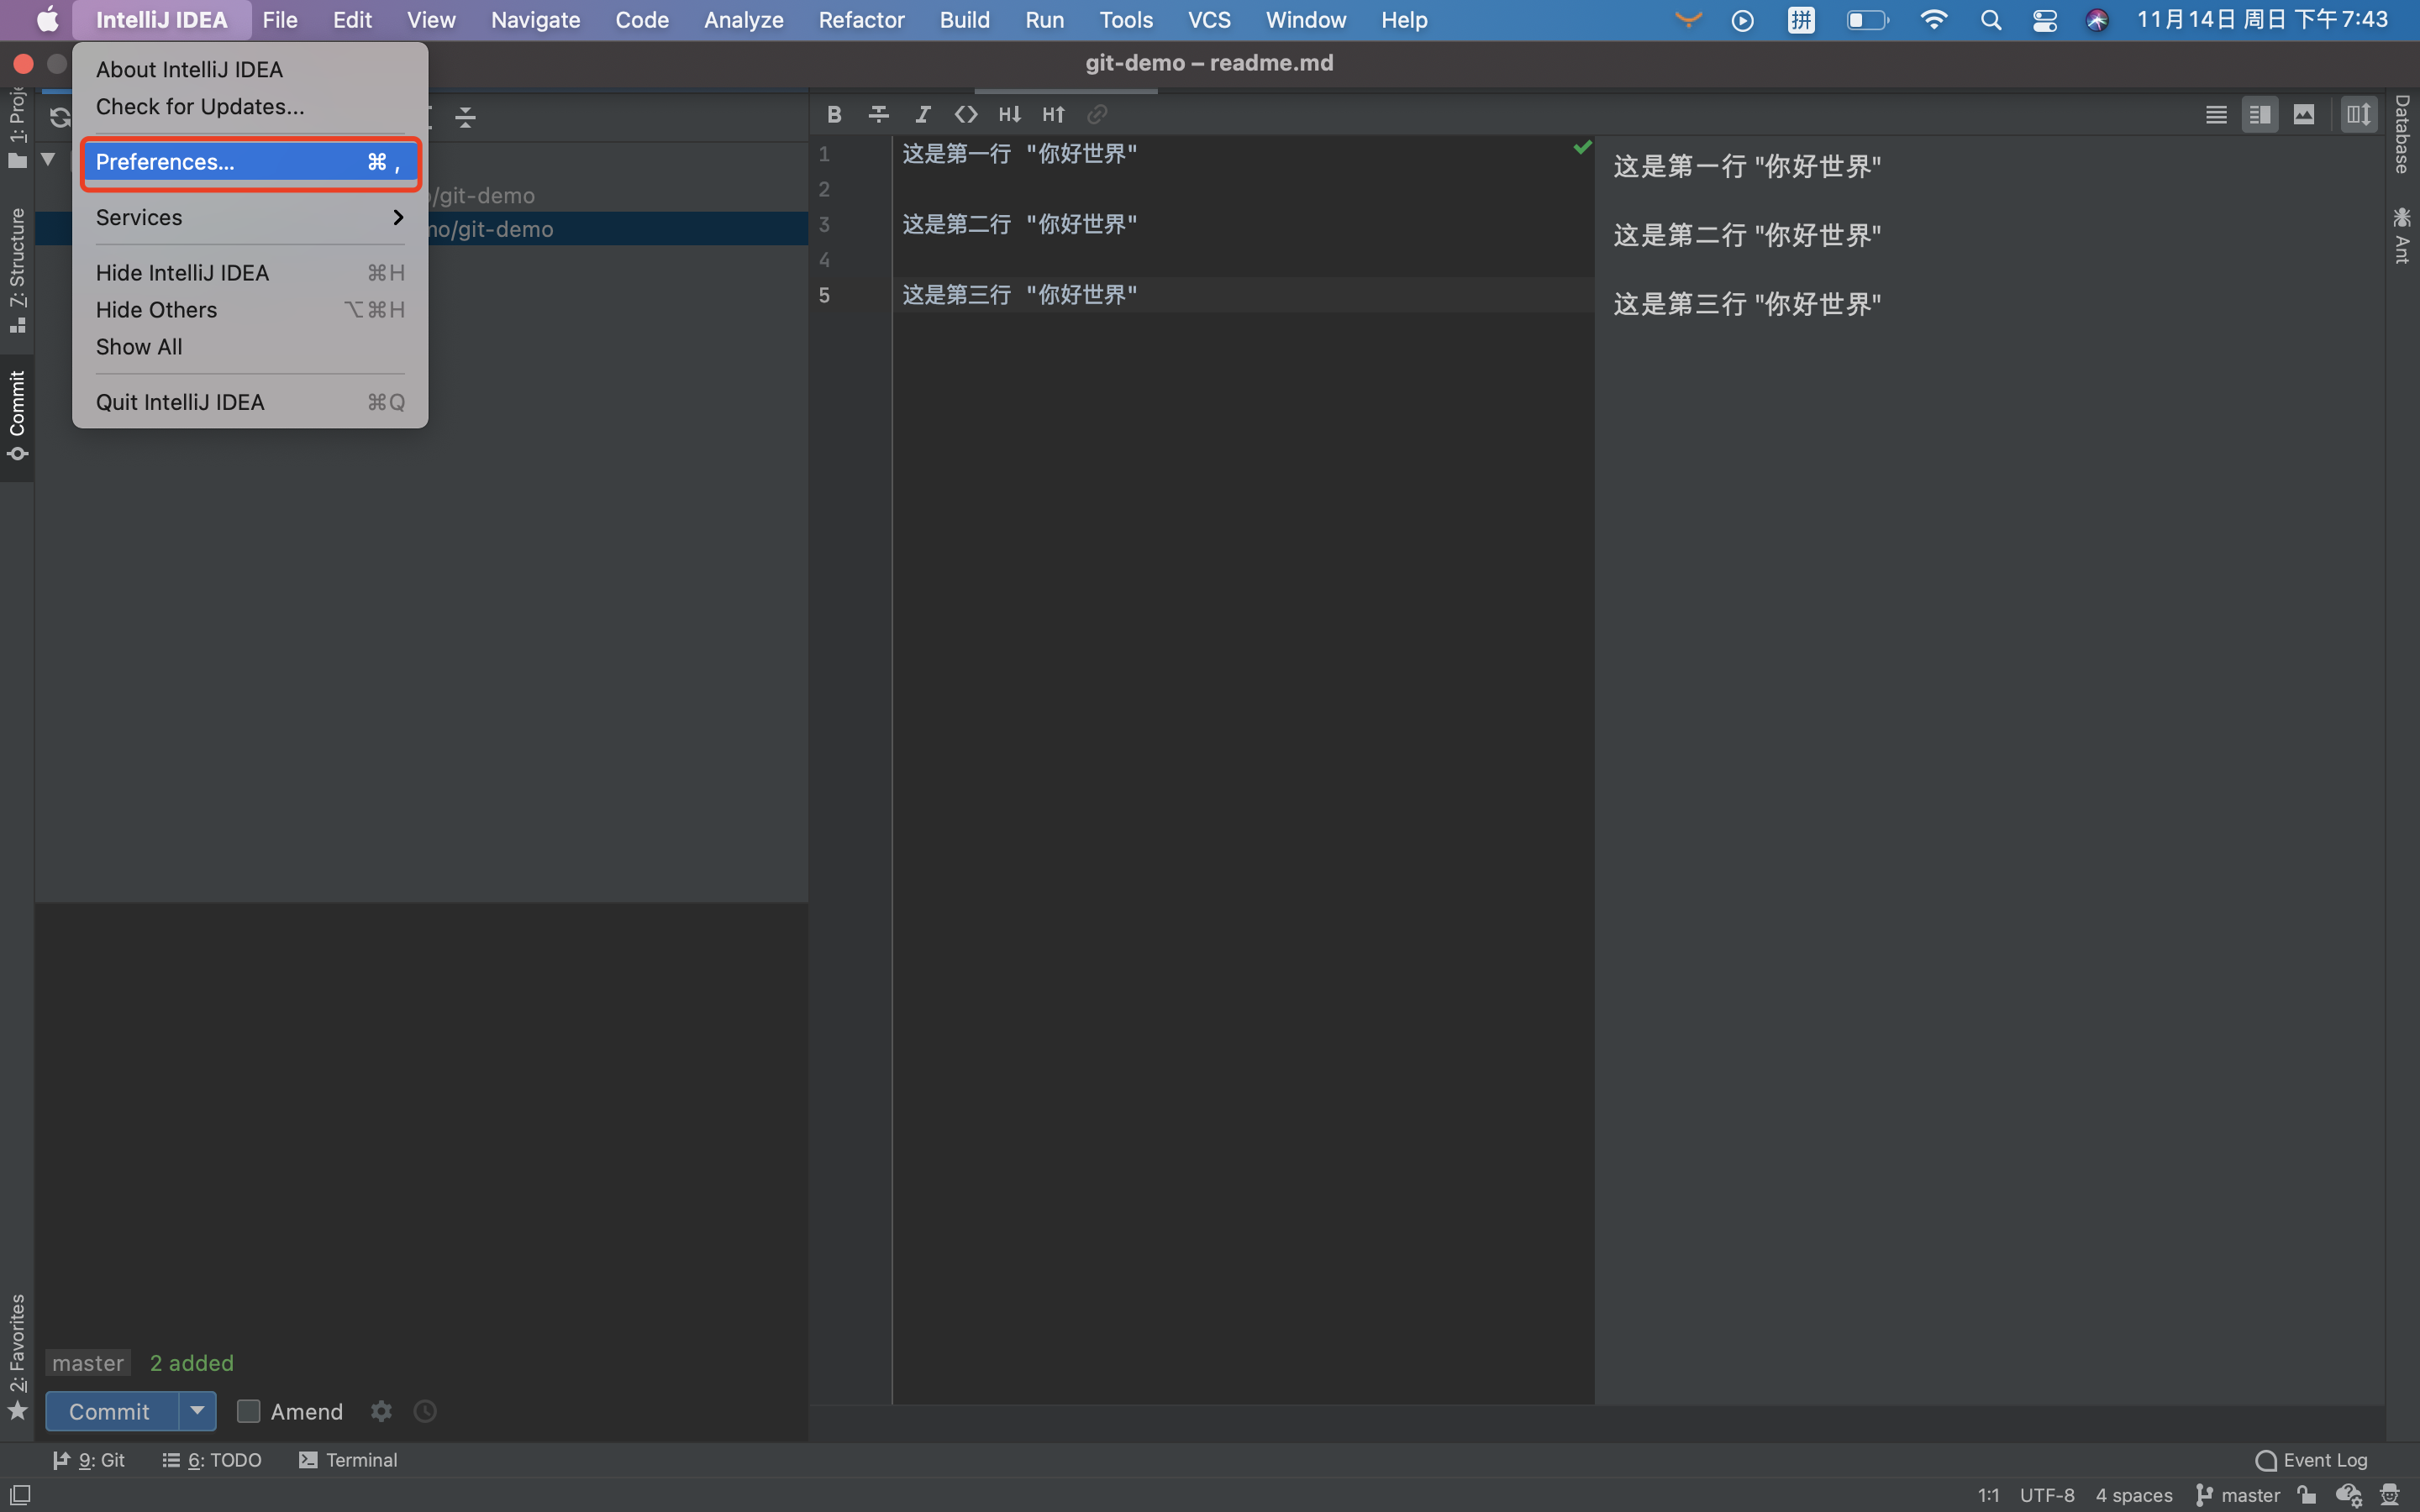Refresh changes in the Commit panel
Viewport: 2420px width, 1512px height.
pyautogui.click(x=60, y=117)
